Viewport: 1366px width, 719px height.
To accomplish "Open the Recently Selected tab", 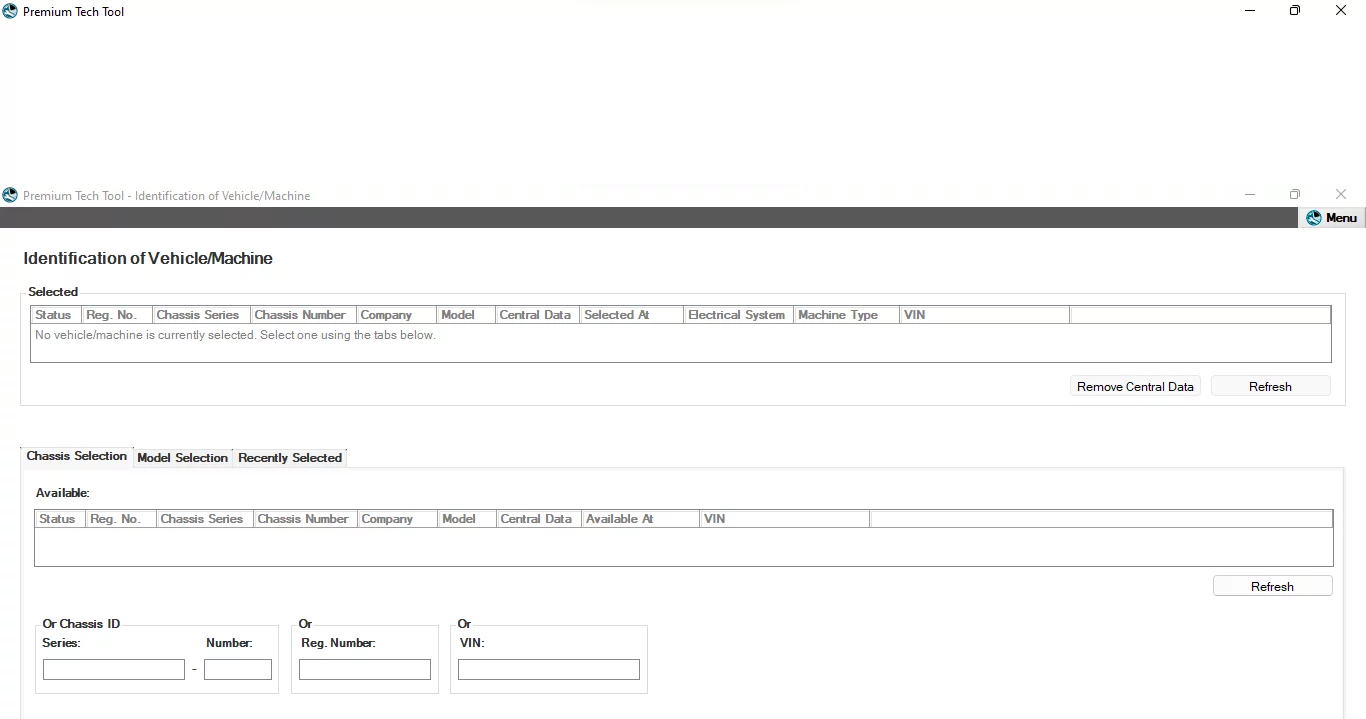I will (x=290, y=458).
